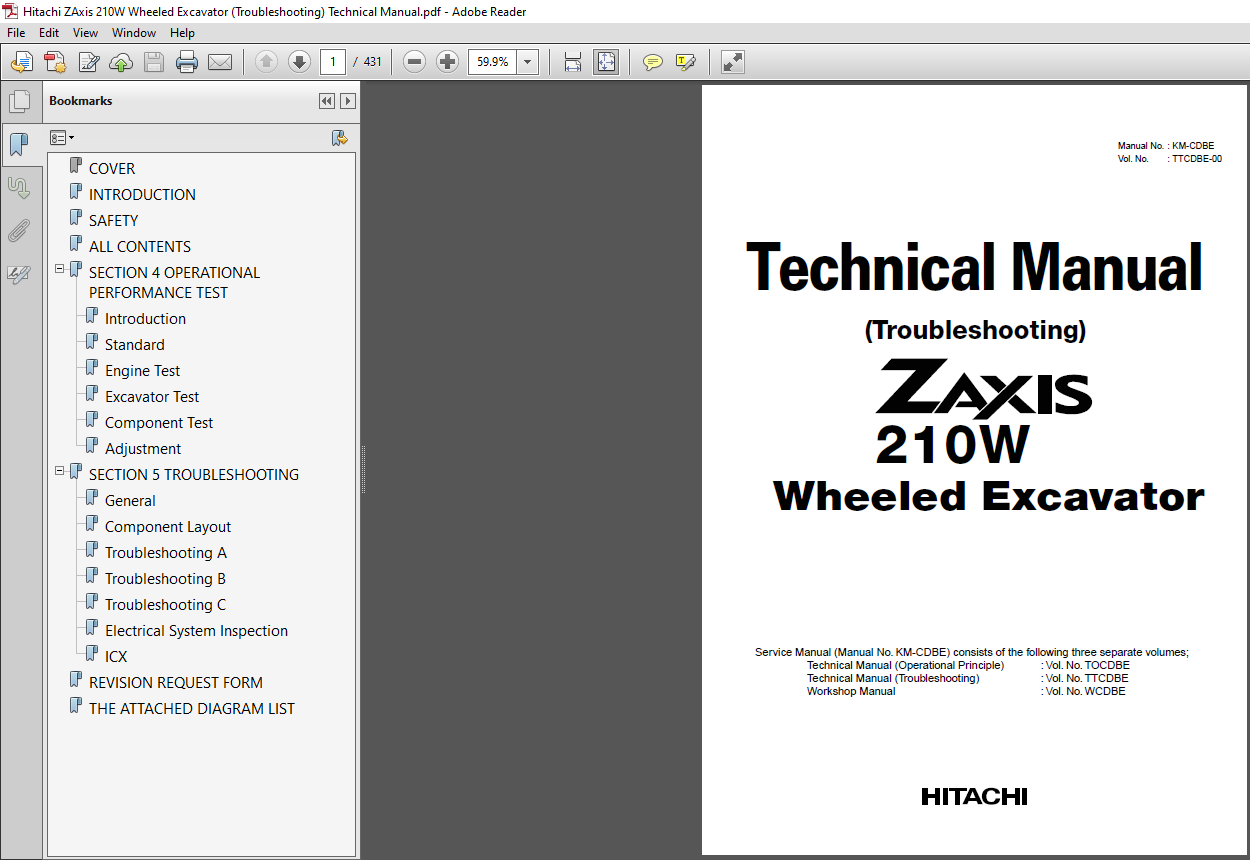This screenshot has height=860, width=1250.
Task: Click the page number input field
Action: pos(333,62)
